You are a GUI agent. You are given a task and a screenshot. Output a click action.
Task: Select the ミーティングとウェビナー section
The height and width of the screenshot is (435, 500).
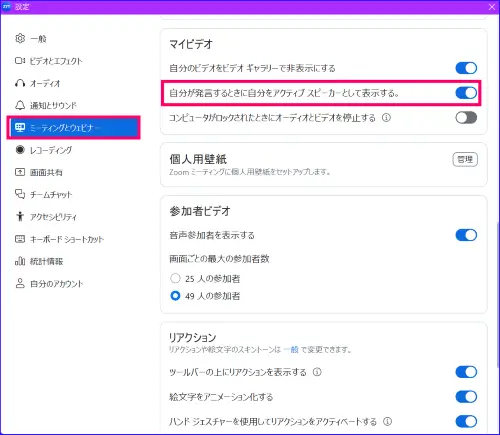coord(73,128)
